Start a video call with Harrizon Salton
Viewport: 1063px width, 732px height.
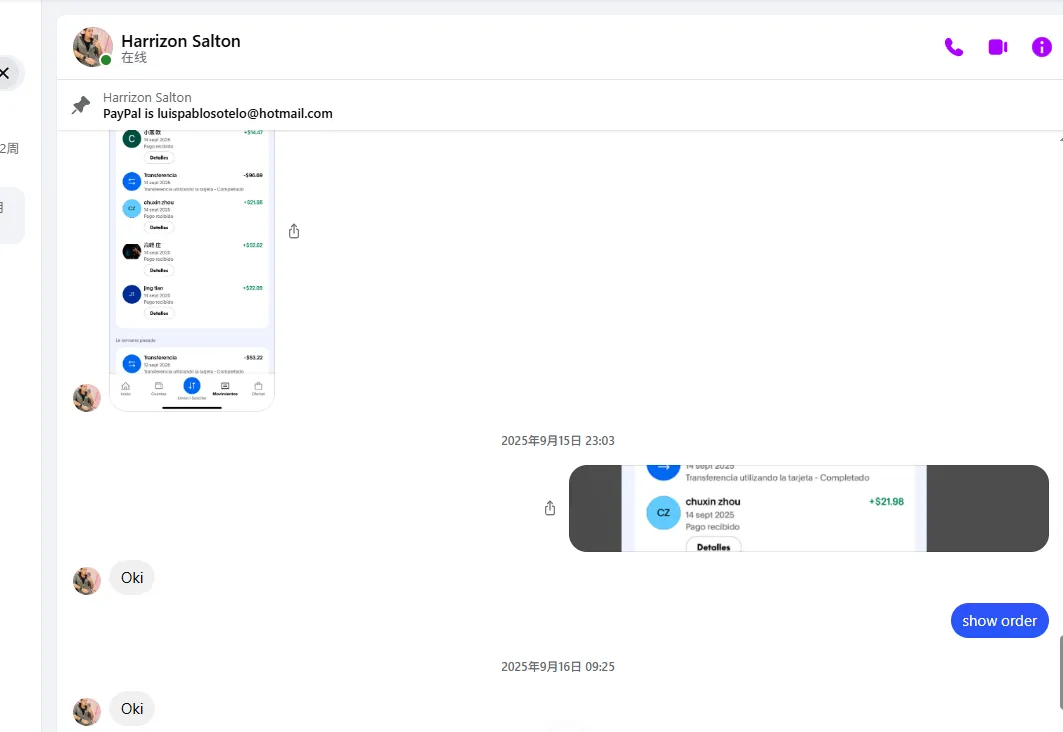(998, 47)
